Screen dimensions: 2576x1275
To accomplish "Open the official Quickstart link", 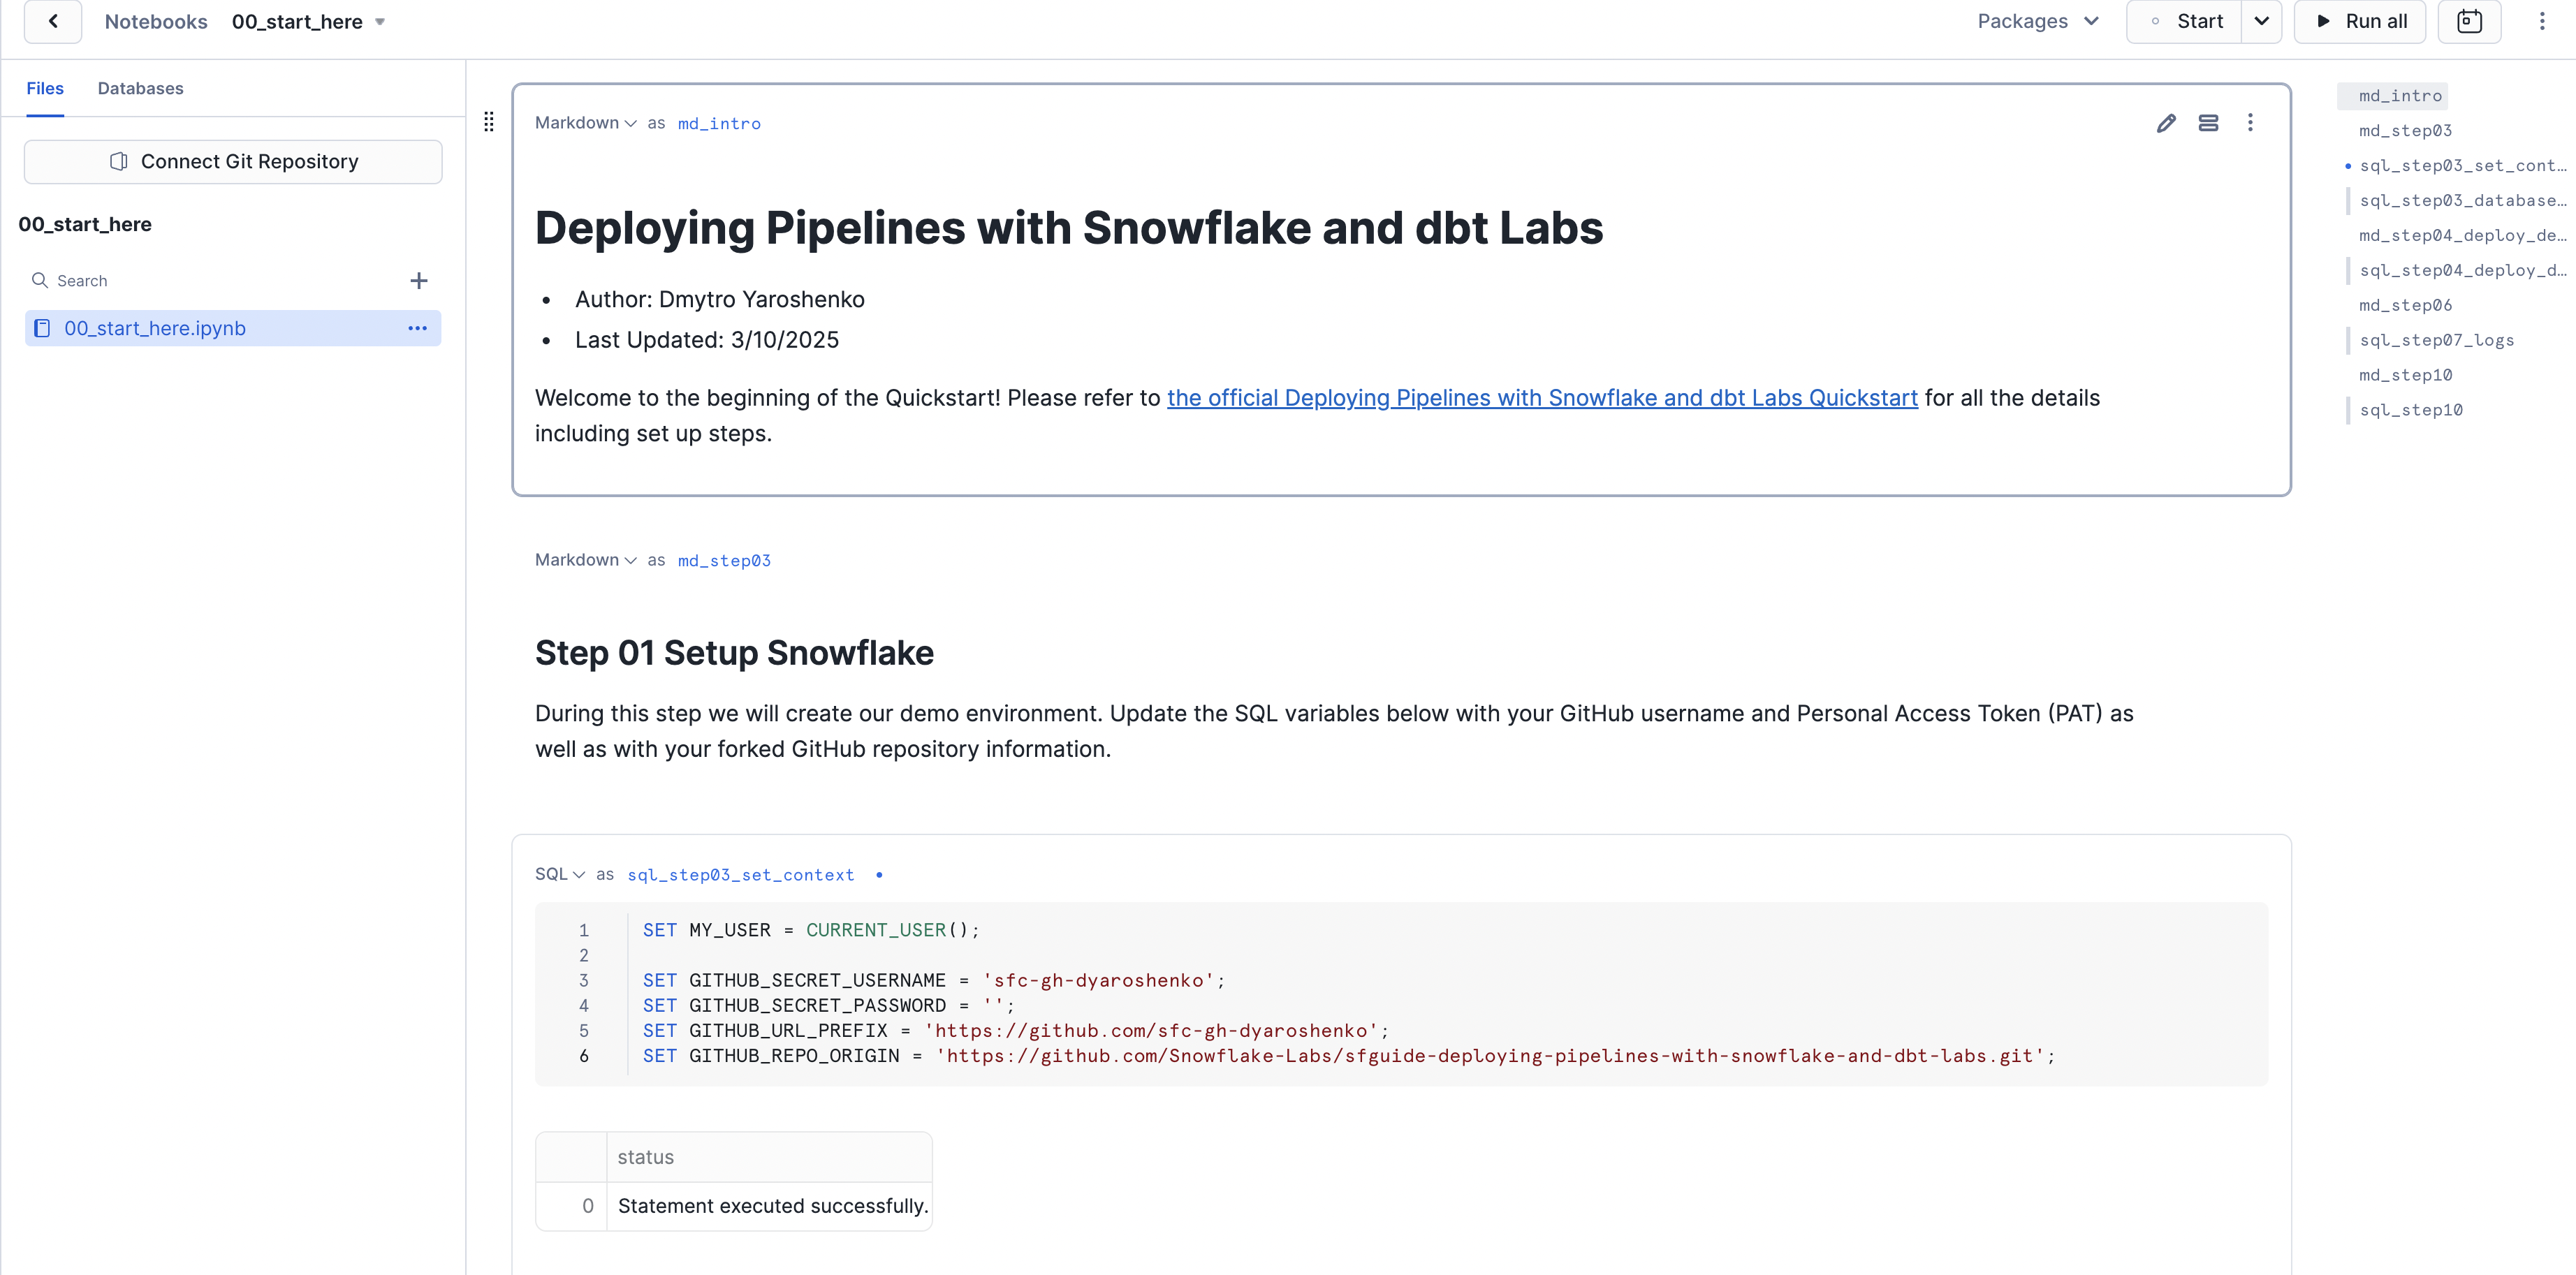I will click(1542, 397).
